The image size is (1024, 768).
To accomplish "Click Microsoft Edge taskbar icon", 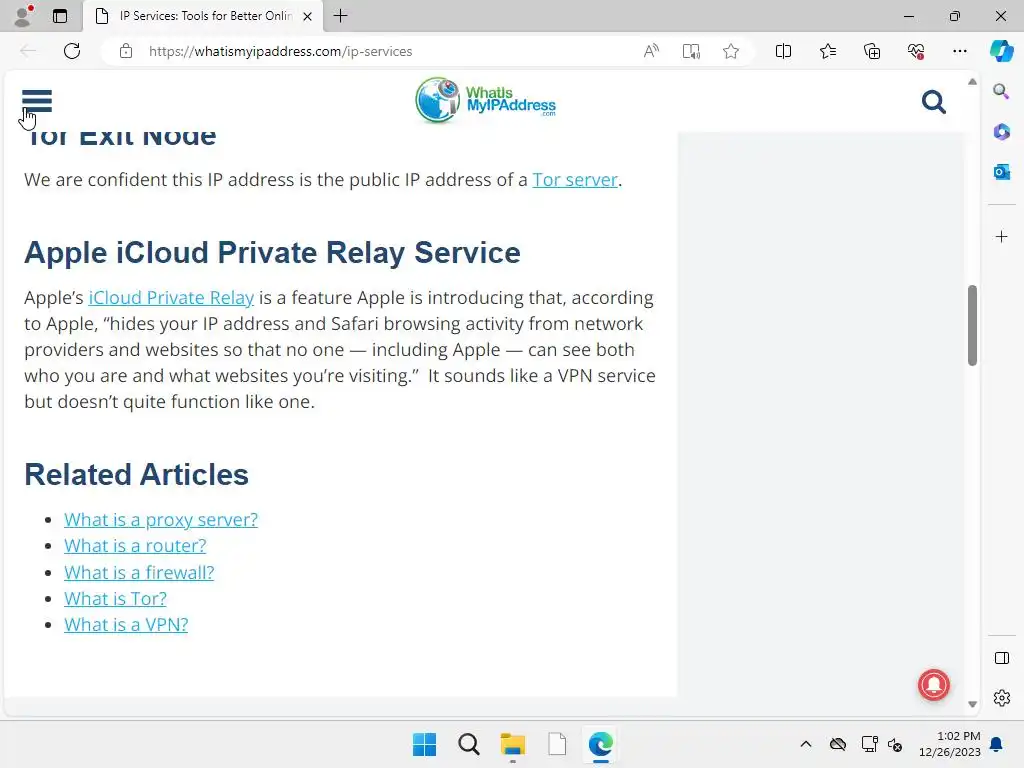I will click(x=601, y=744).
